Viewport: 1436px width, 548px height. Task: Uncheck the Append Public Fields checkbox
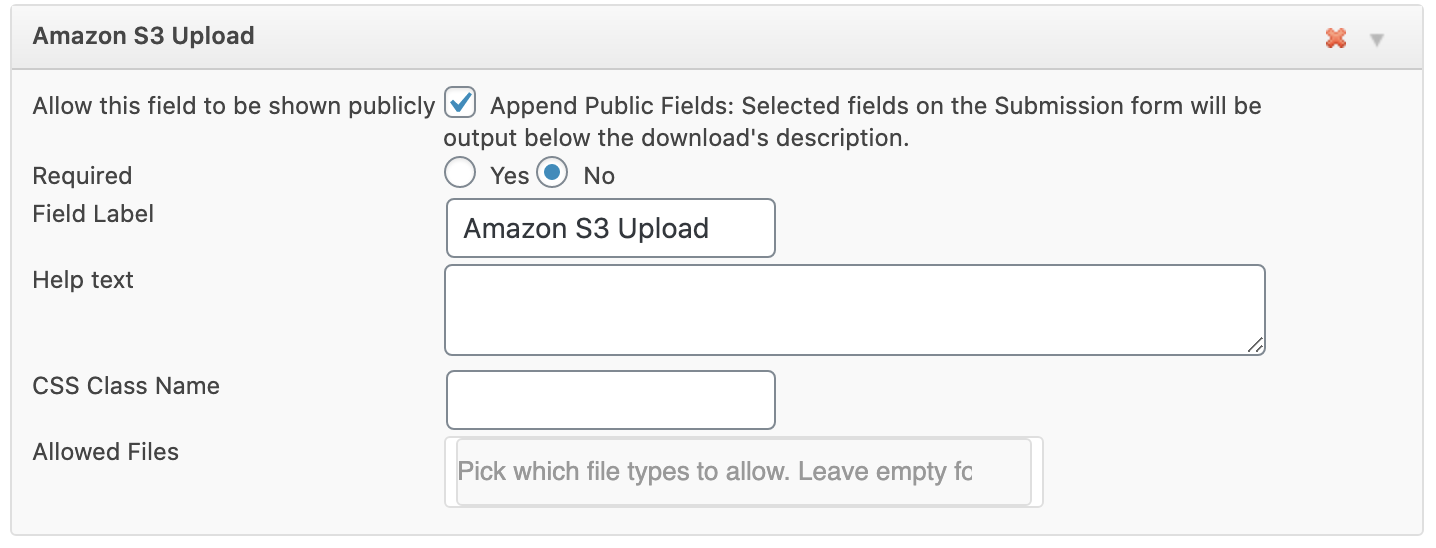tap(460, 102)
